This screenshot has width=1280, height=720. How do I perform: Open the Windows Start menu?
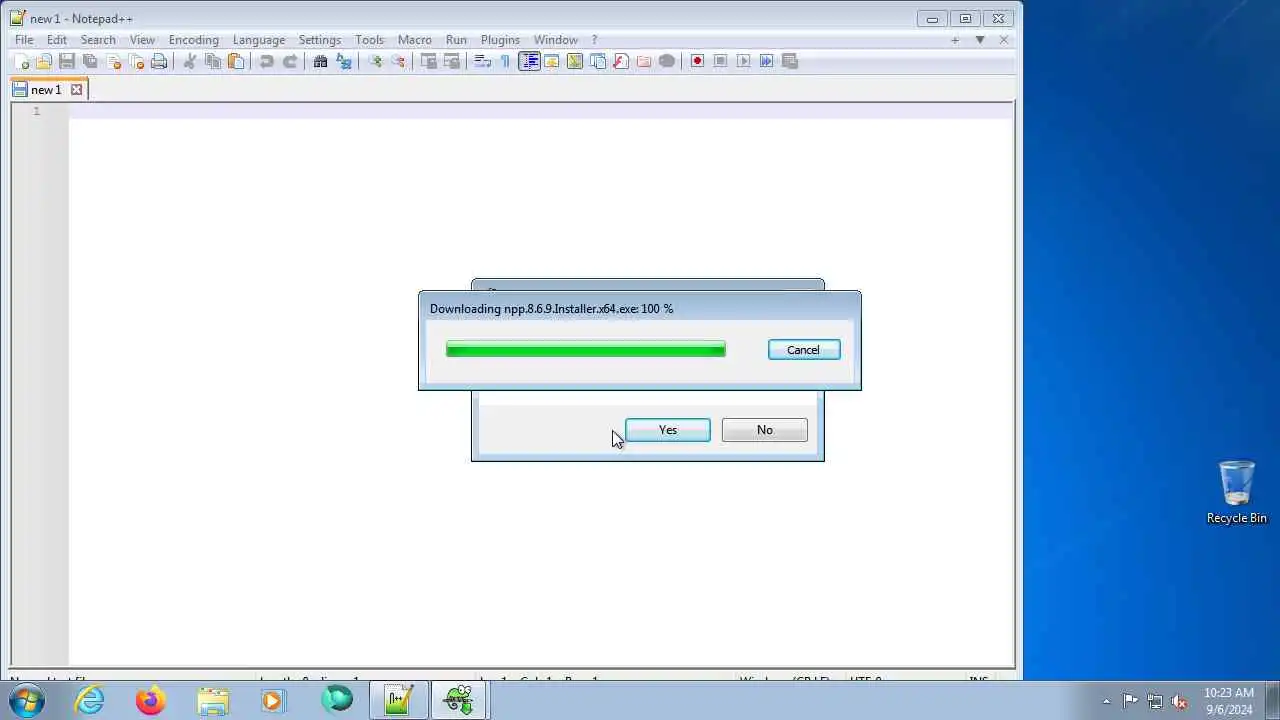(27, 700)
